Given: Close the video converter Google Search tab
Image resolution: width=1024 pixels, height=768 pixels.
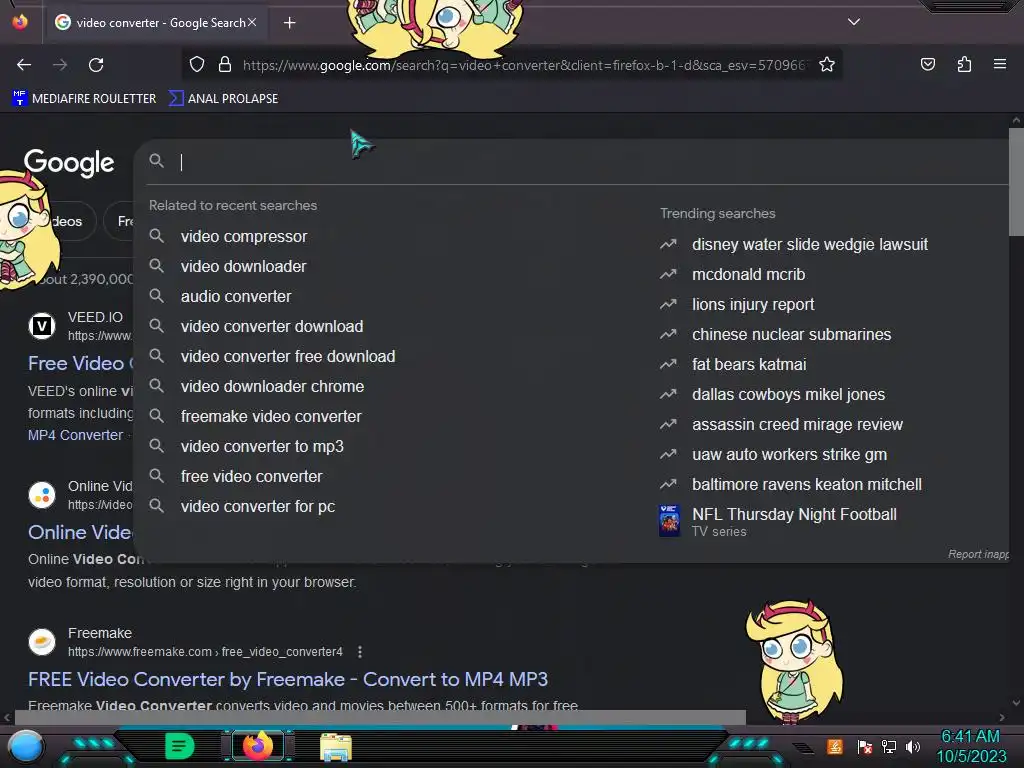Looking at the screenshot, I should coord(252,22).
